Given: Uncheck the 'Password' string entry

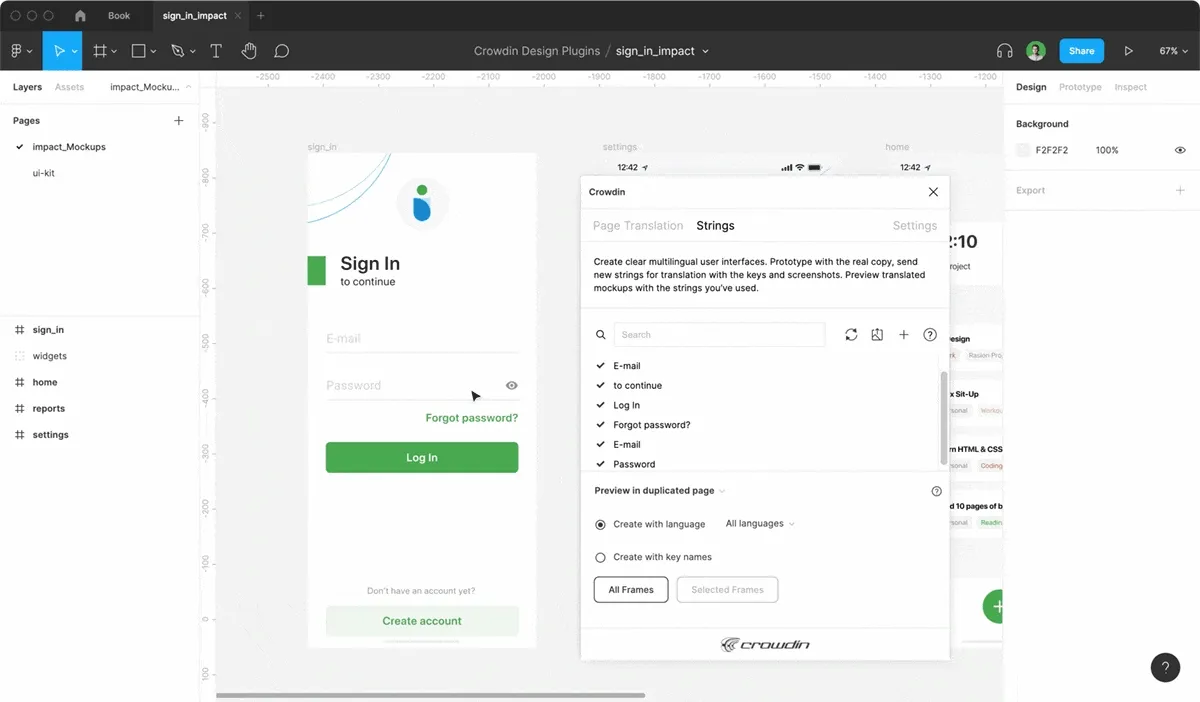Looking at the screenshot, I should [601, 464].
